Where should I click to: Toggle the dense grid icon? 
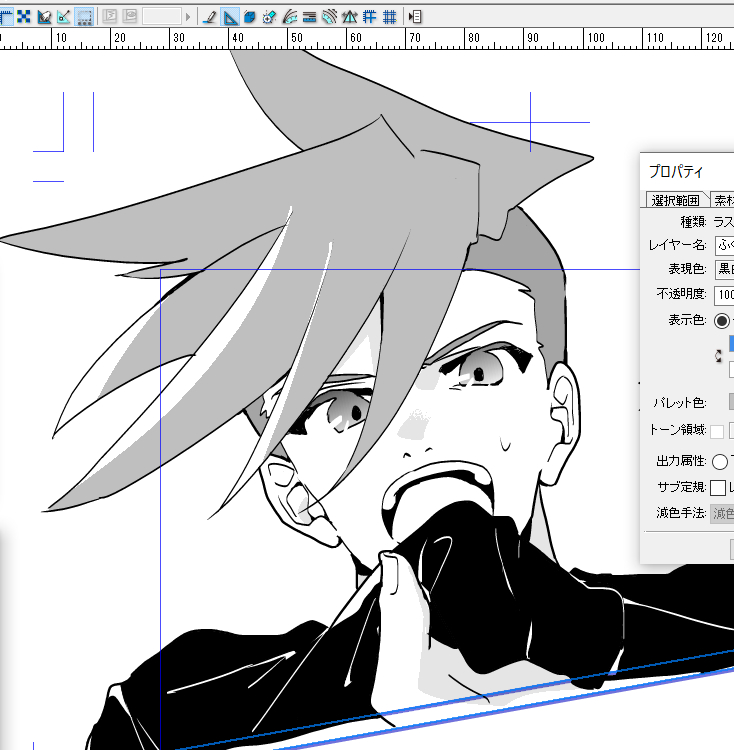pos(390,17)
